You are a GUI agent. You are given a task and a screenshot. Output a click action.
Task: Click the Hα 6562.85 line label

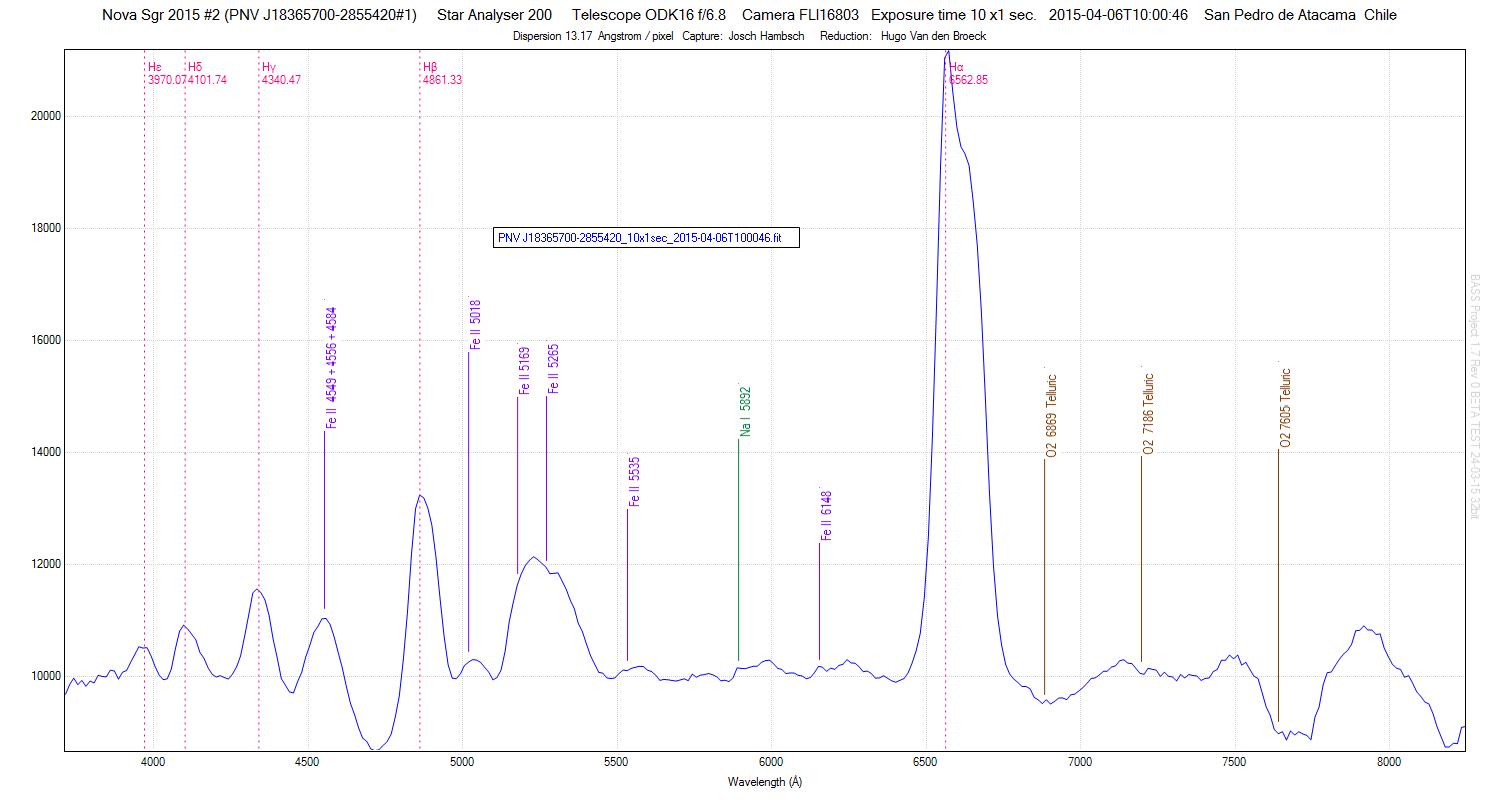pos(968,74)
